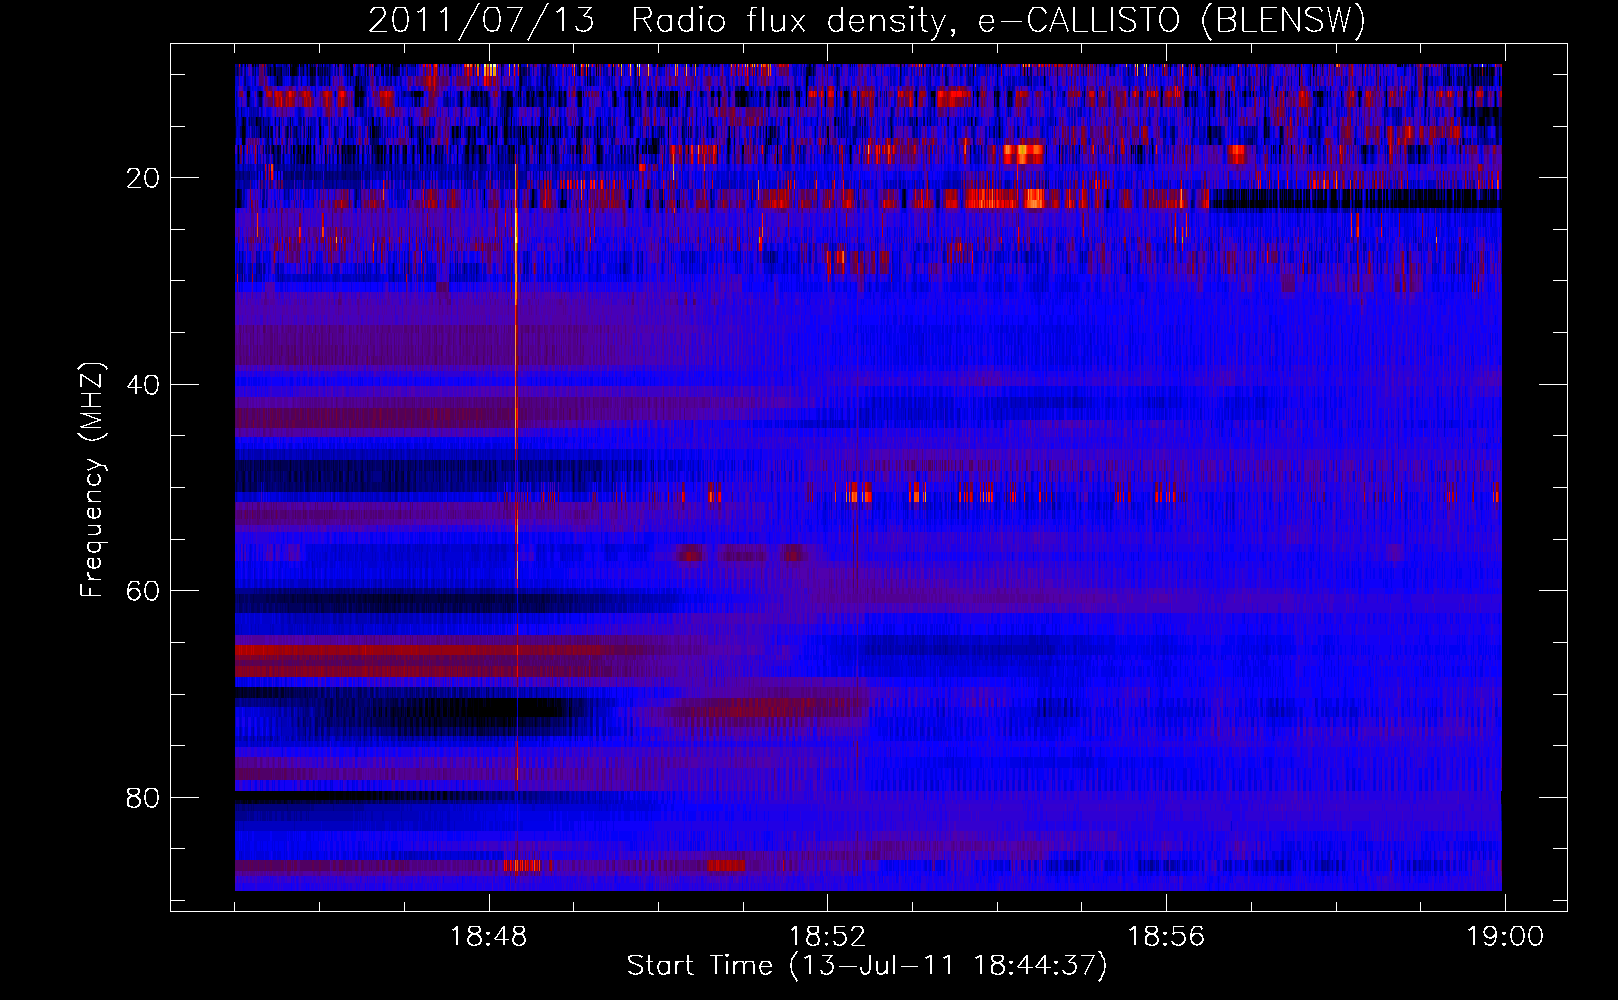
Task: Click the 18:56 time tick label
Action: 1166,937
